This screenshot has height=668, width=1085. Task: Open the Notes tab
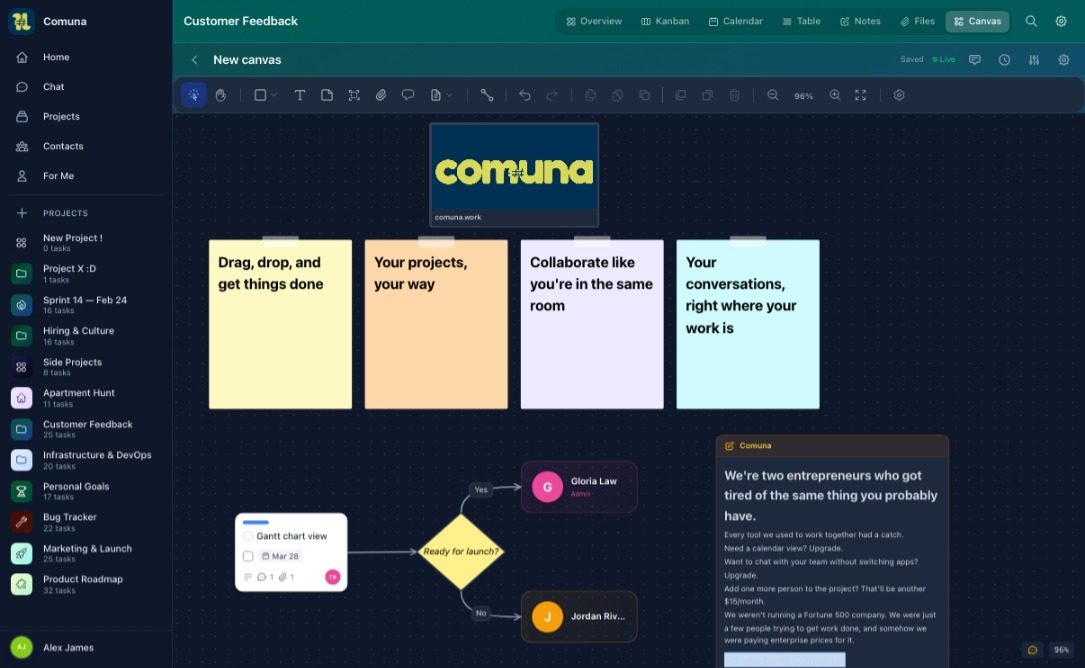point(860,21)
